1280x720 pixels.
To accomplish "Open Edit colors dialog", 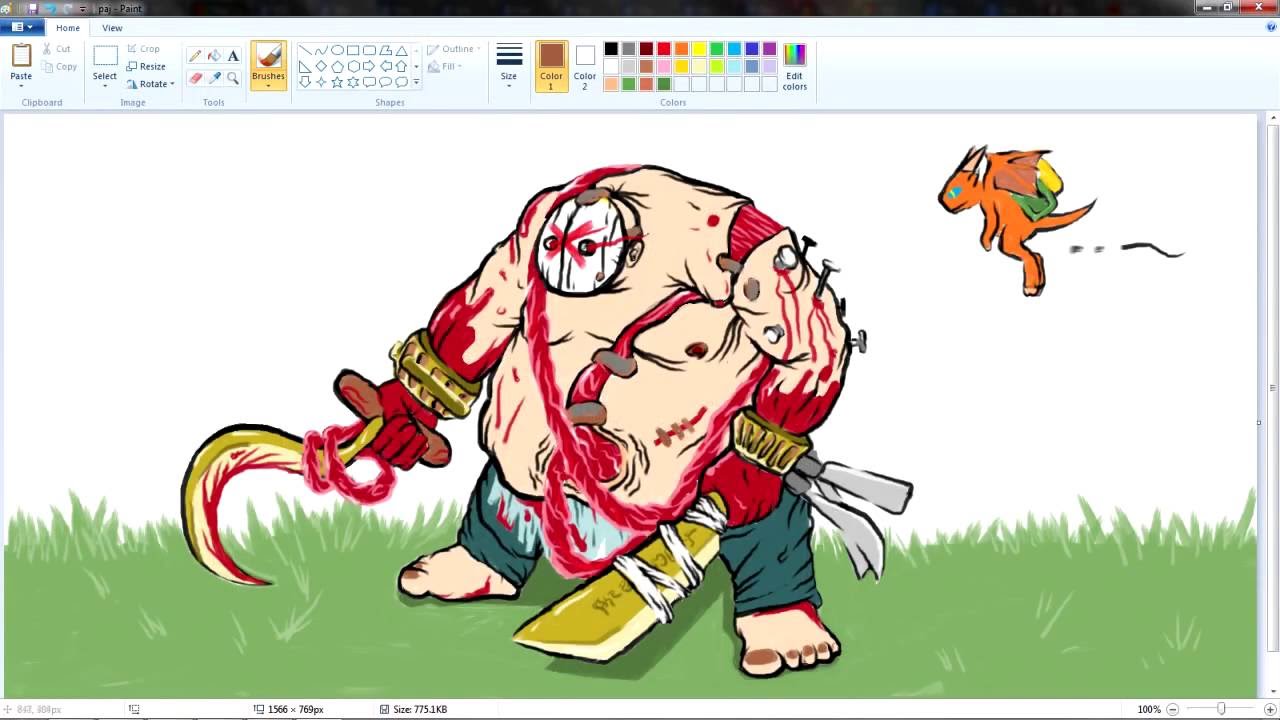I will pyautogui.click(x=794, y=67).
